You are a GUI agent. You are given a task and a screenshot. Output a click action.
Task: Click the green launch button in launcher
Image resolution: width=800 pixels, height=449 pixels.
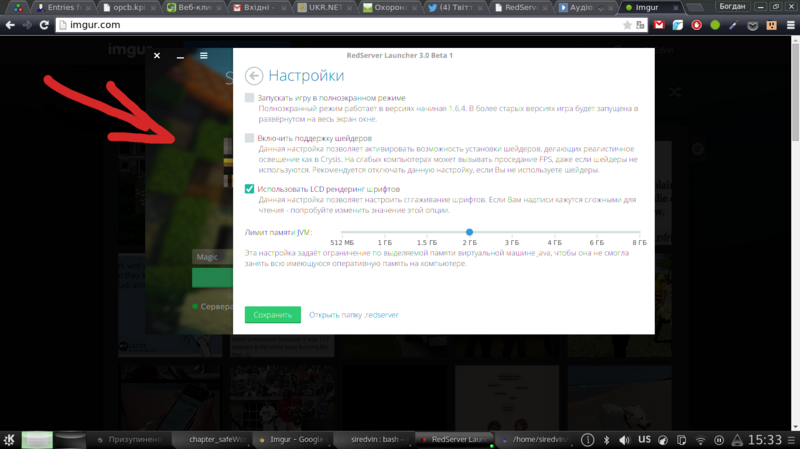[212, 278]
